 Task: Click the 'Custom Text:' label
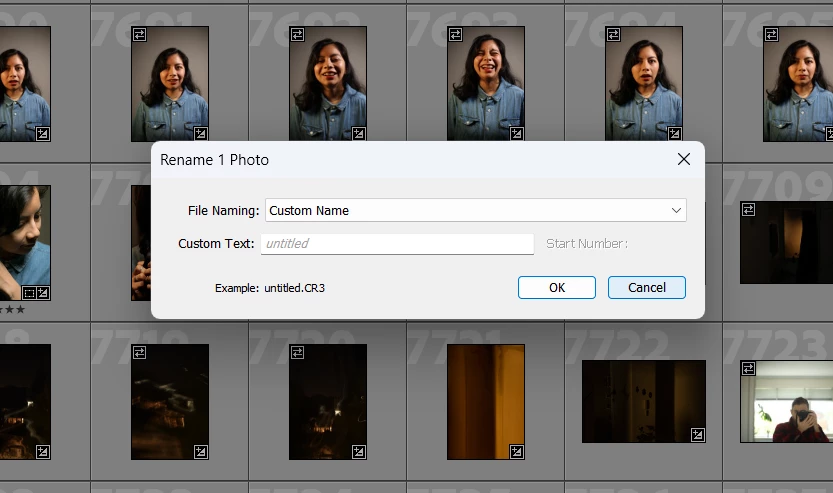216,244
